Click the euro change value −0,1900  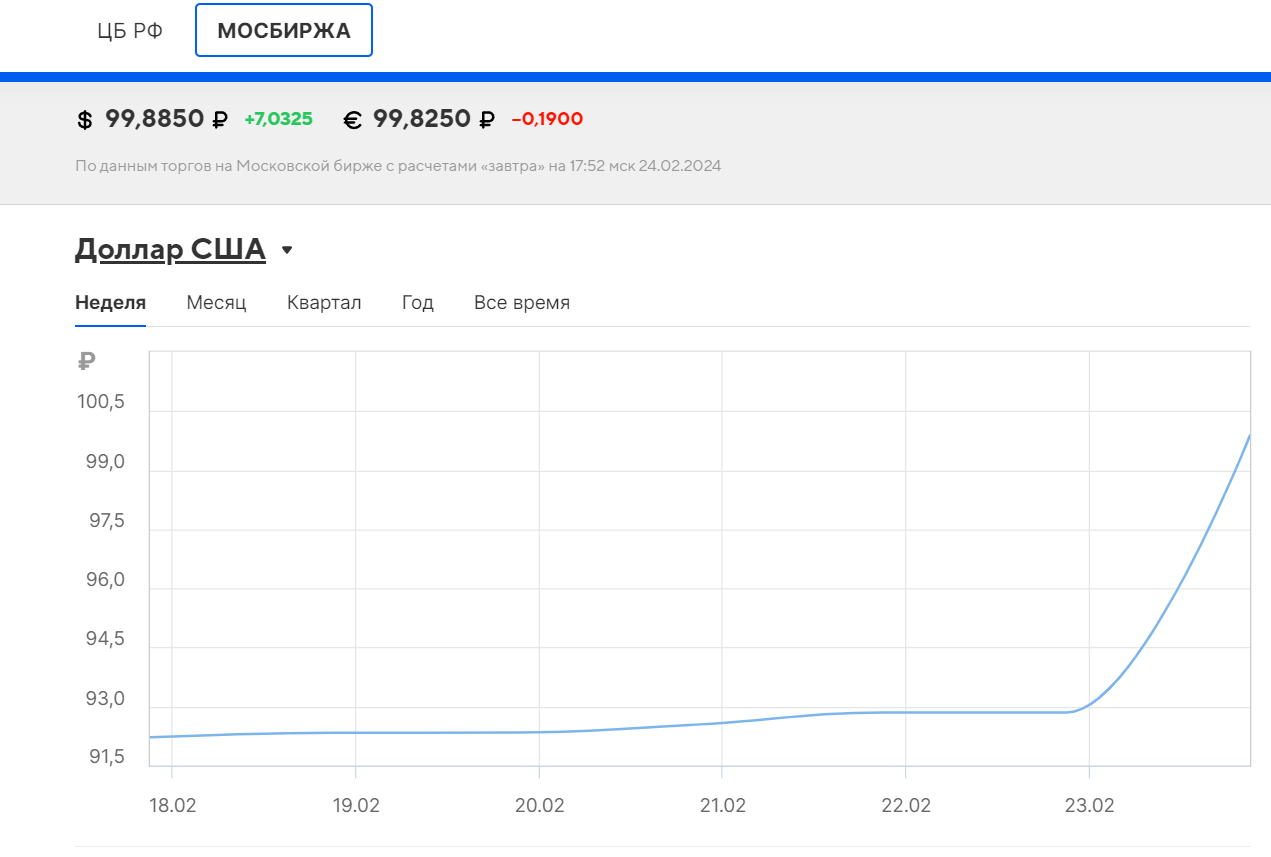tap(547, 119)
